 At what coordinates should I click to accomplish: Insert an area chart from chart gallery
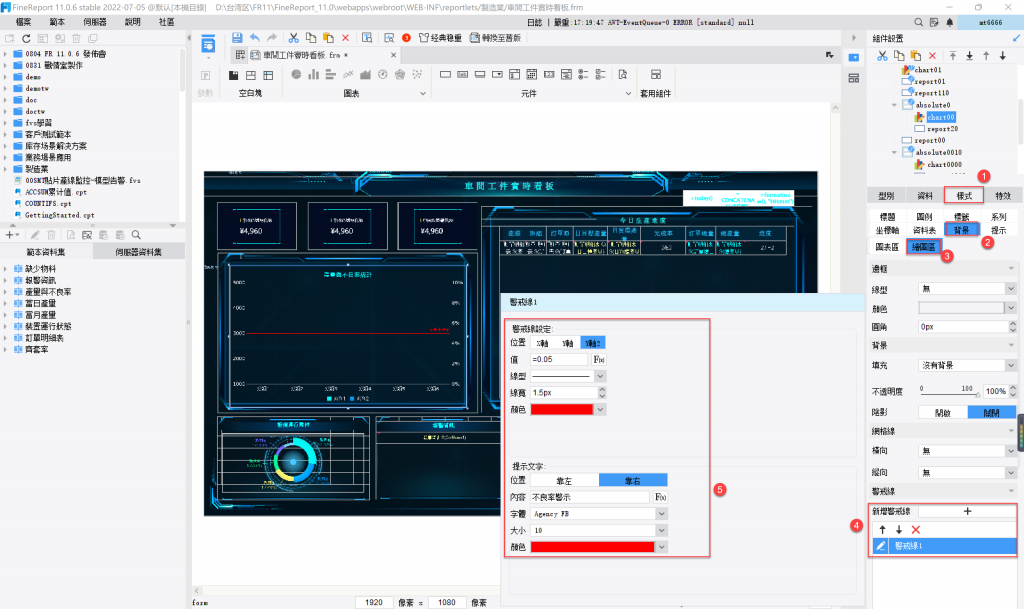(x=365, y=74)
